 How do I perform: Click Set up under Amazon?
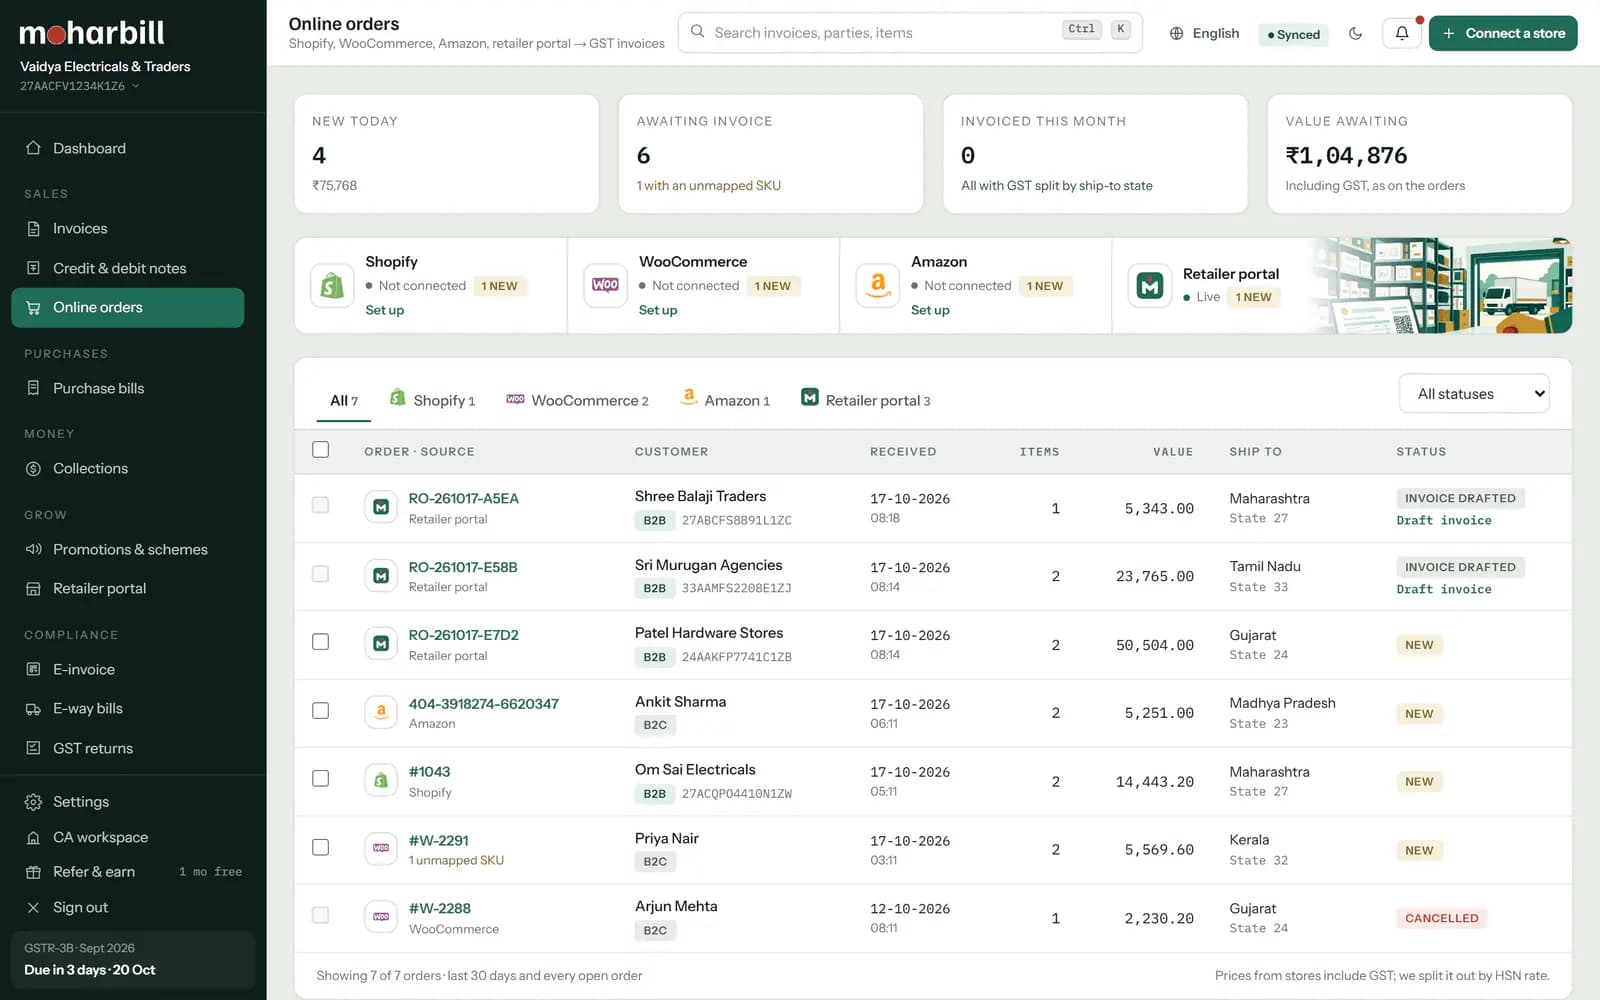(930, 310)
